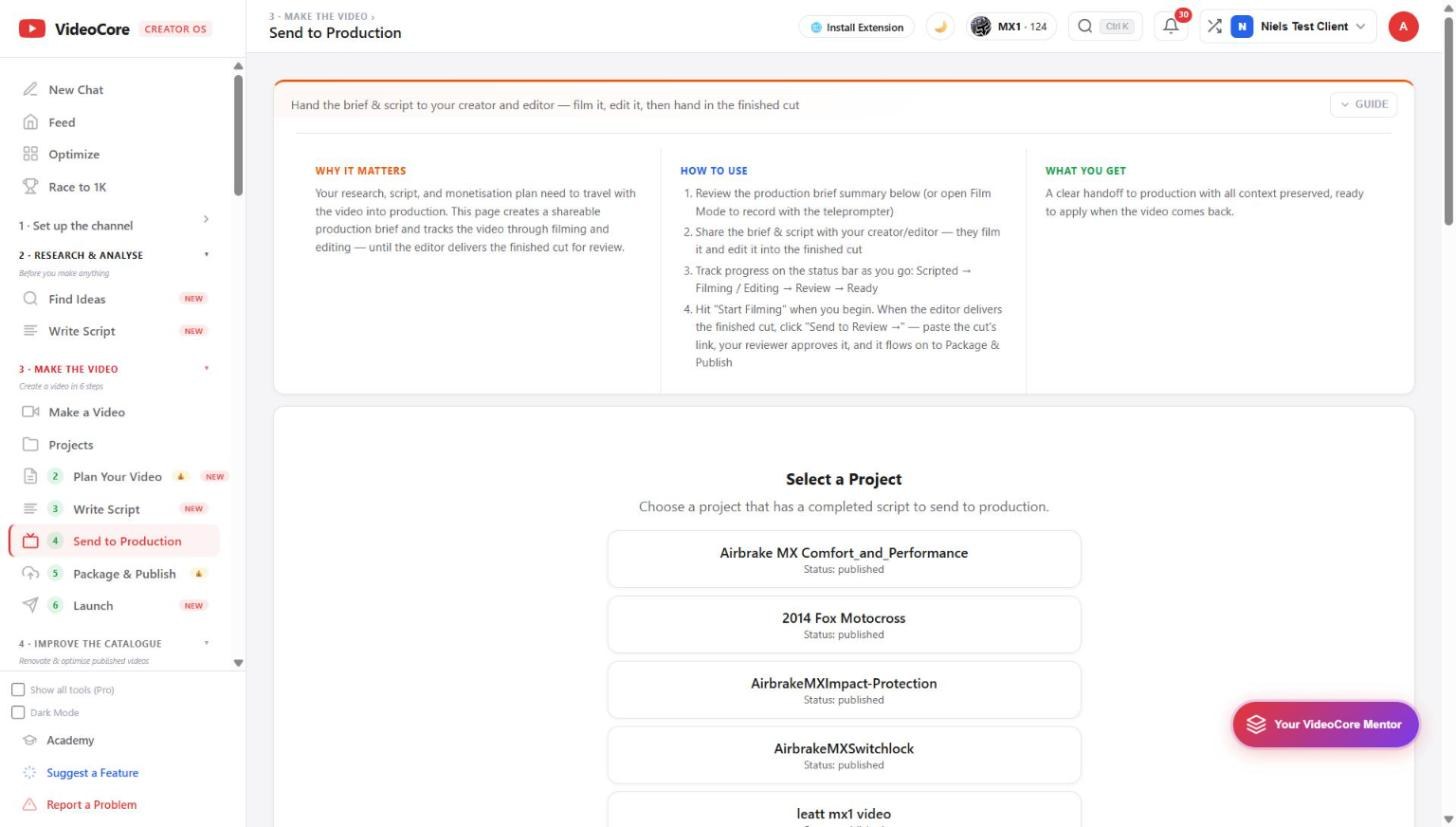Viewport: 1456px width, 827px height.
Task: Open Your VideoCore Mentor
Action: [x=1325, y=724]
